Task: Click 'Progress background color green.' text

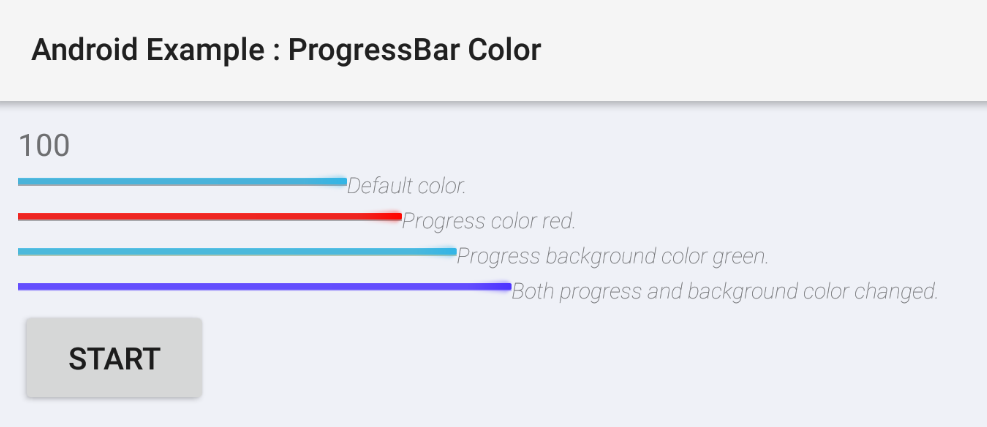Action: (612, 256)
